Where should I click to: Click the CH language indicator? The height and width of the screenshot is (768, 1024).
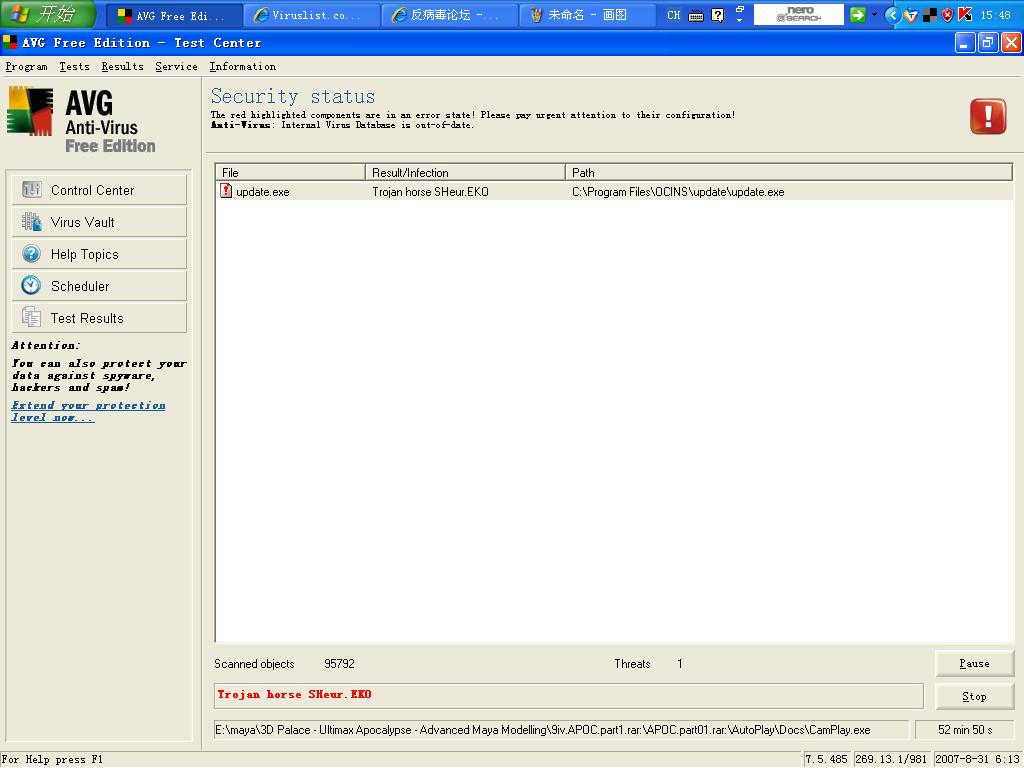coord(673,15)
